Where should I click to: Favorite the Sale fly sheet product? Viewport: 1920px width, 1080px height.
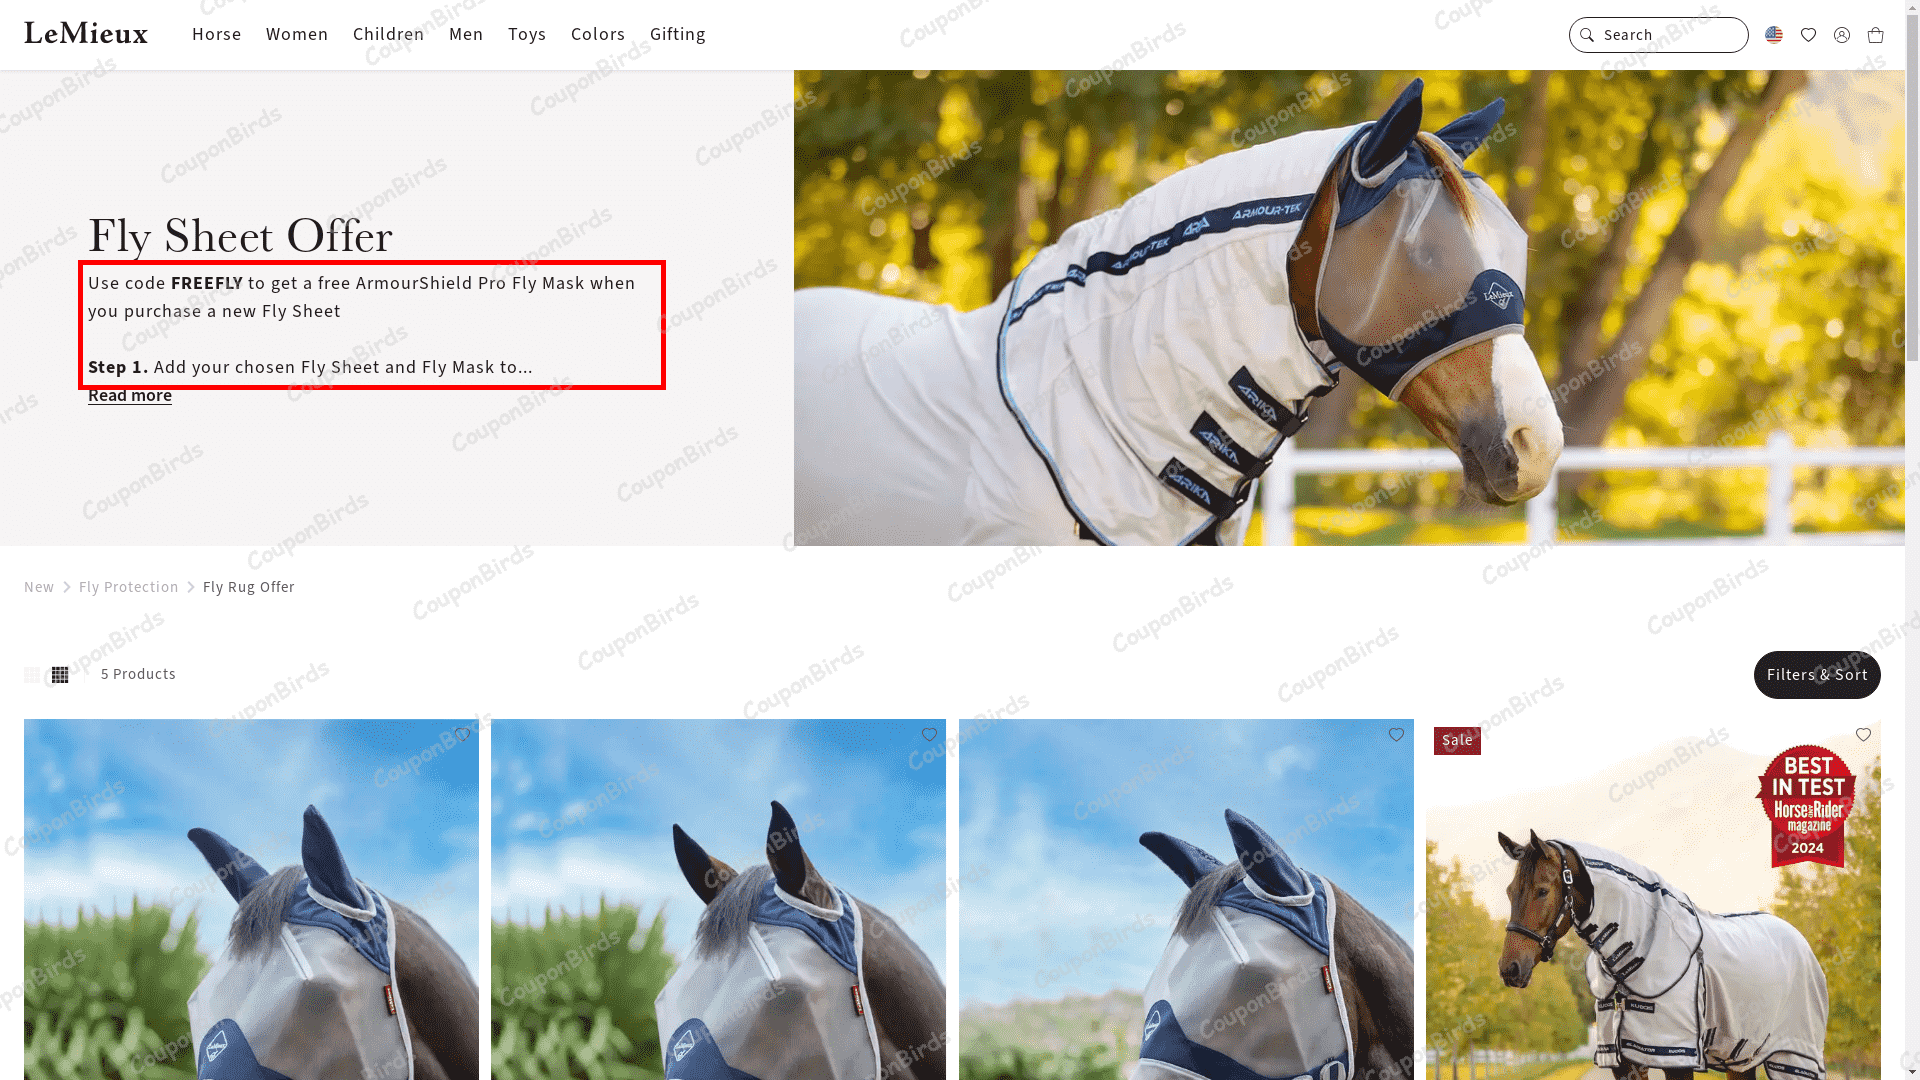pyautogui.click(x=1863, y=735)
